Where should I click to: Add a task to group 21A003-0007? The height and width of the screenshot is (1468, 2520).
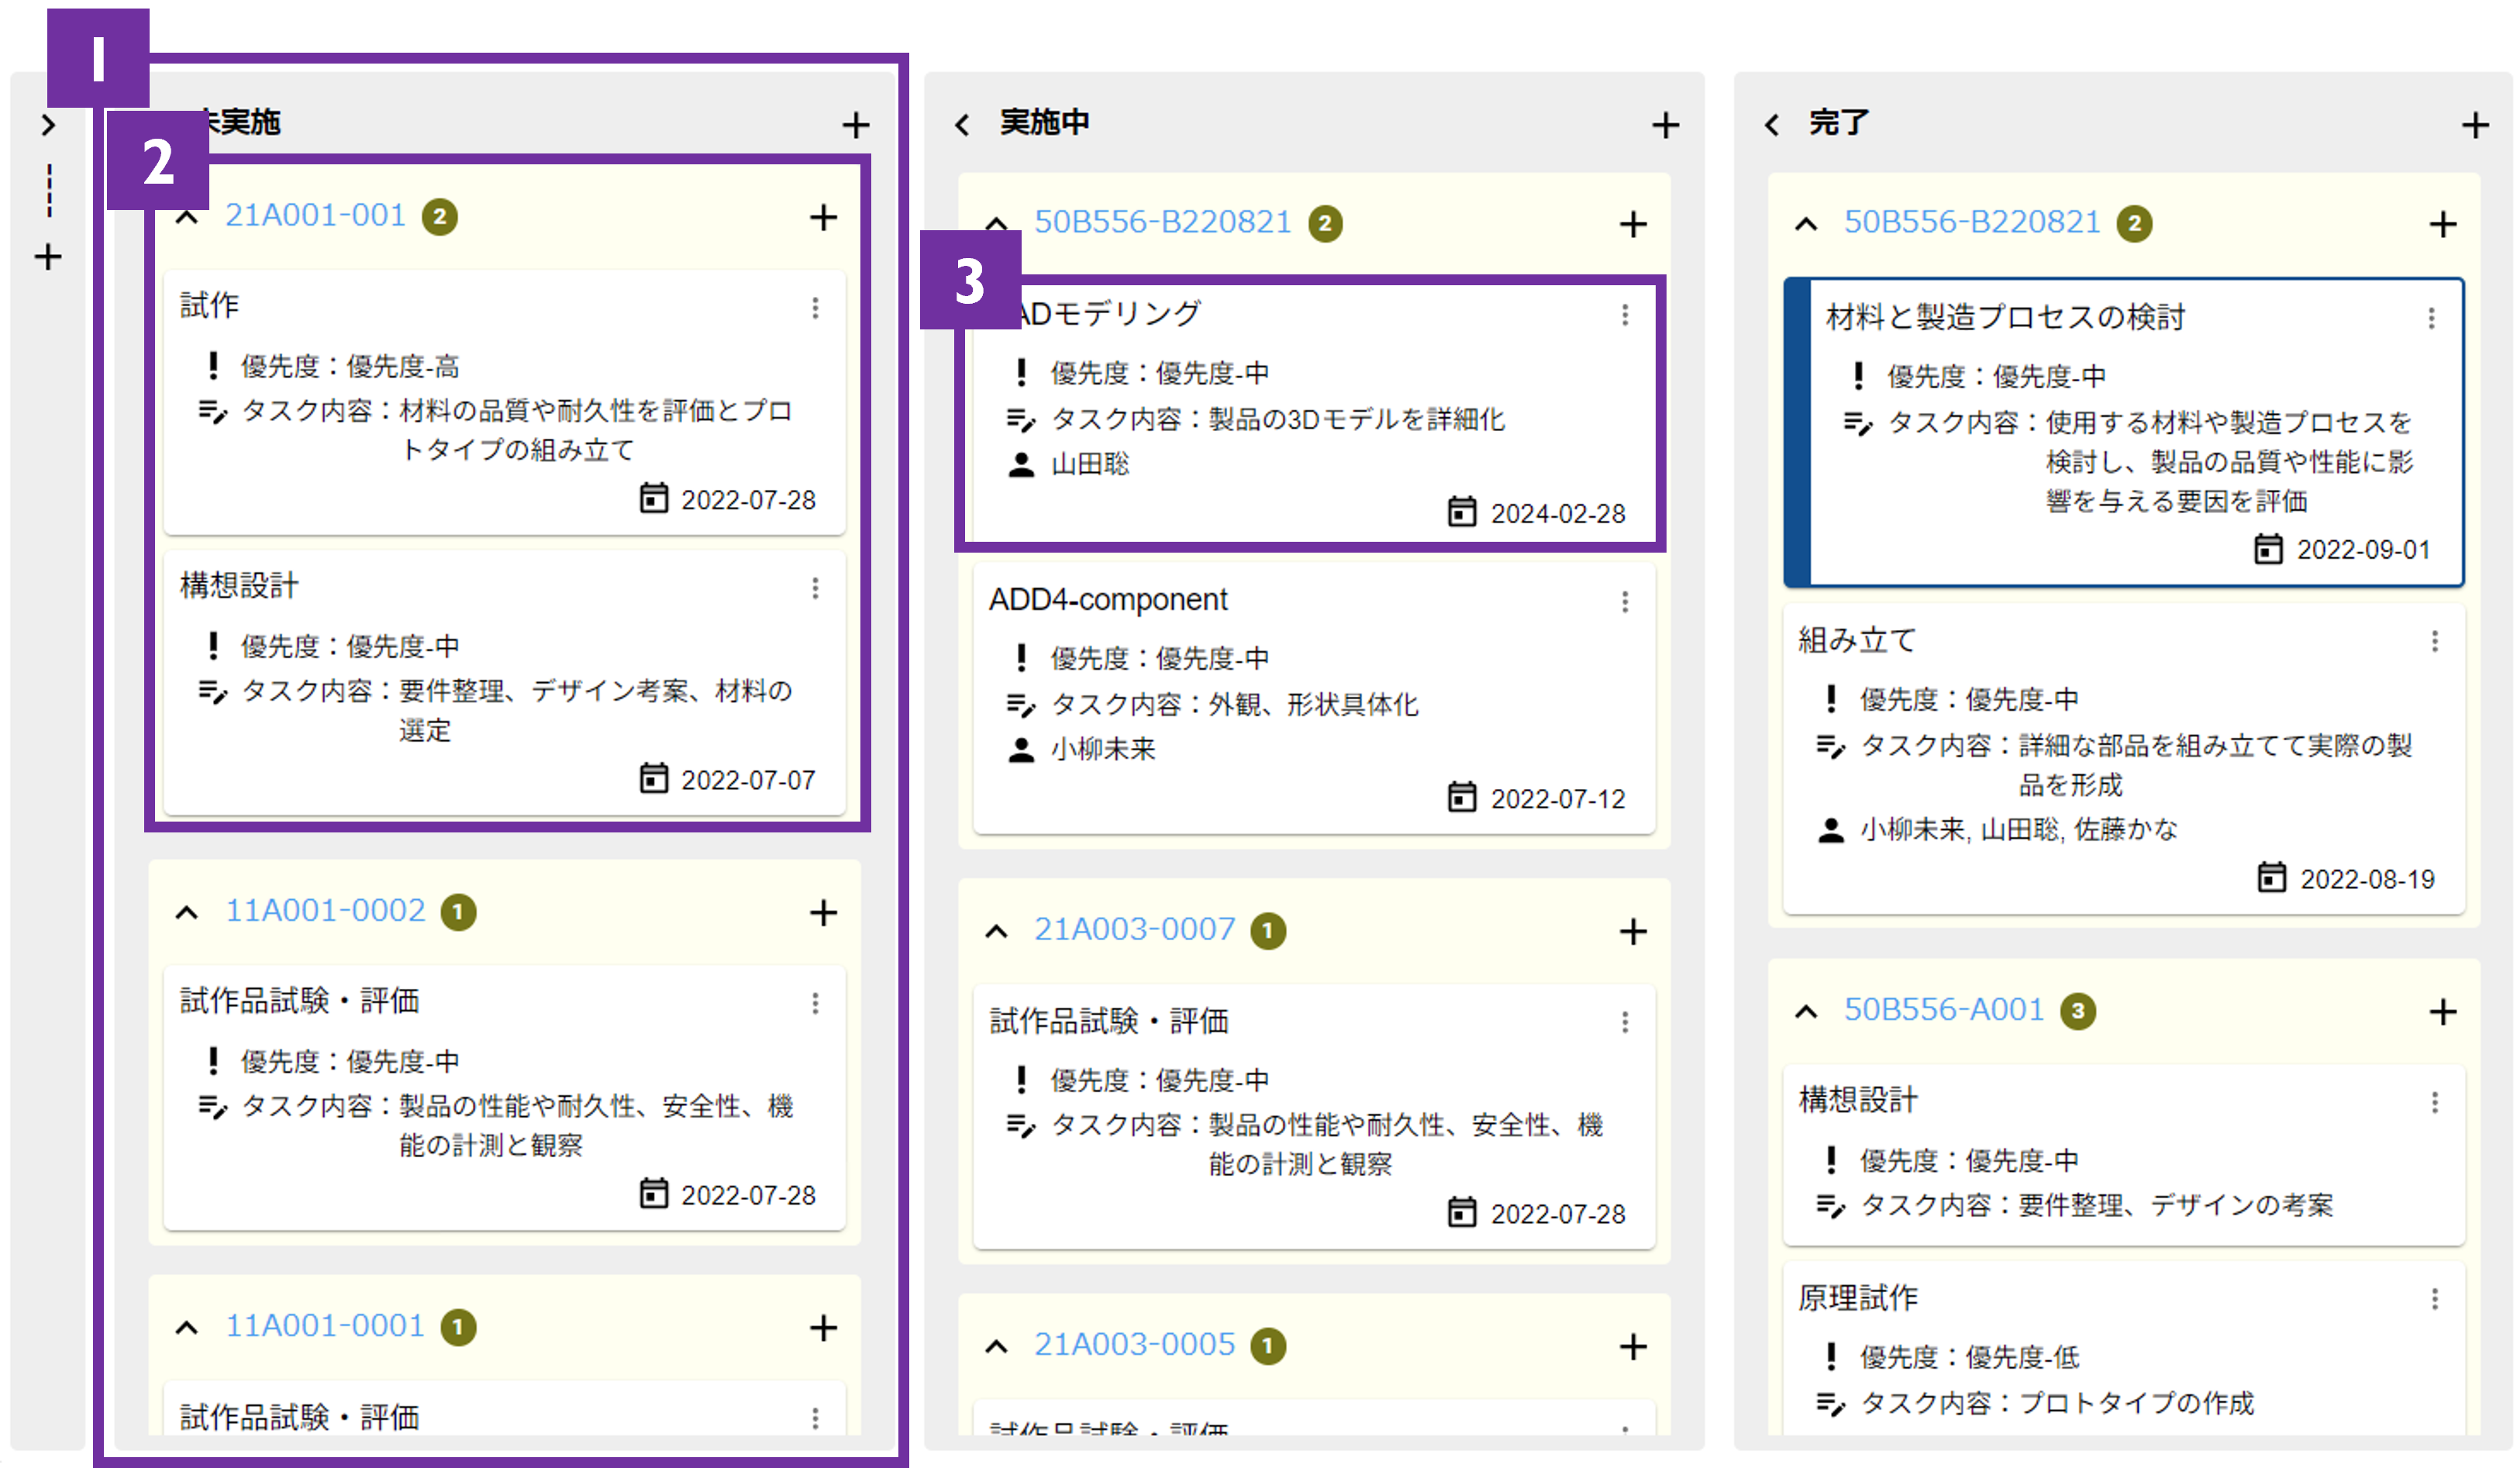(x=1633, y=931)
